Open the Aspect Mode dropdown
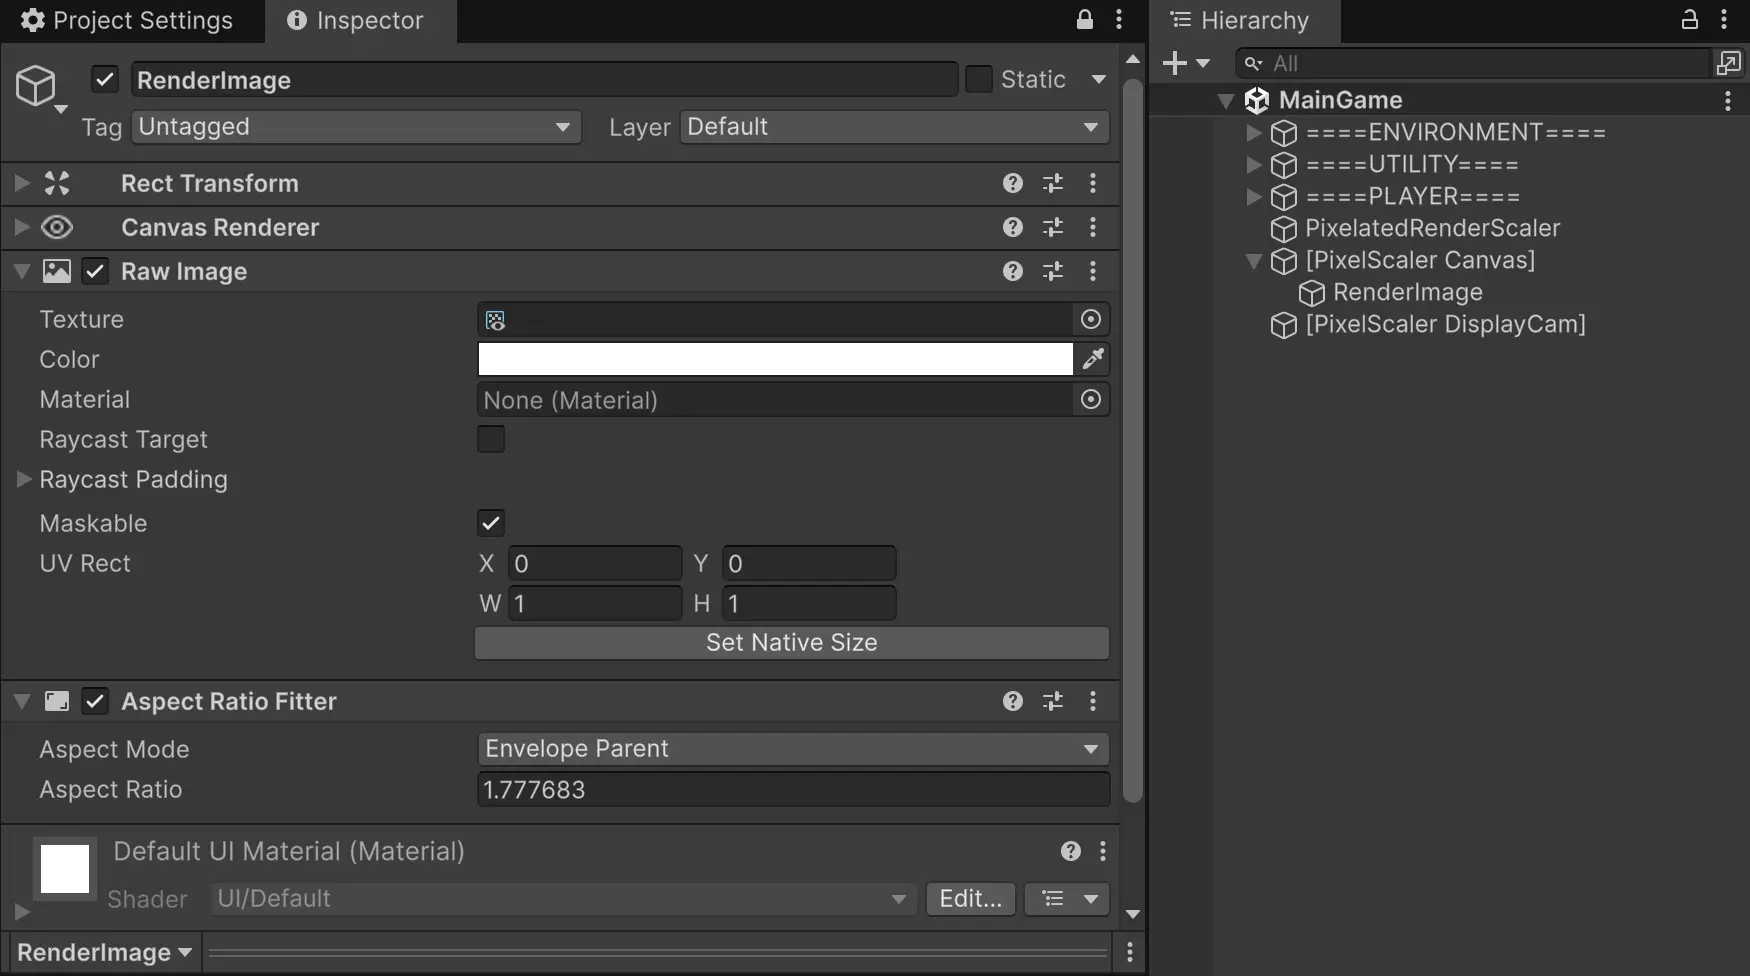1750x976 pixels. coord(791,748)
